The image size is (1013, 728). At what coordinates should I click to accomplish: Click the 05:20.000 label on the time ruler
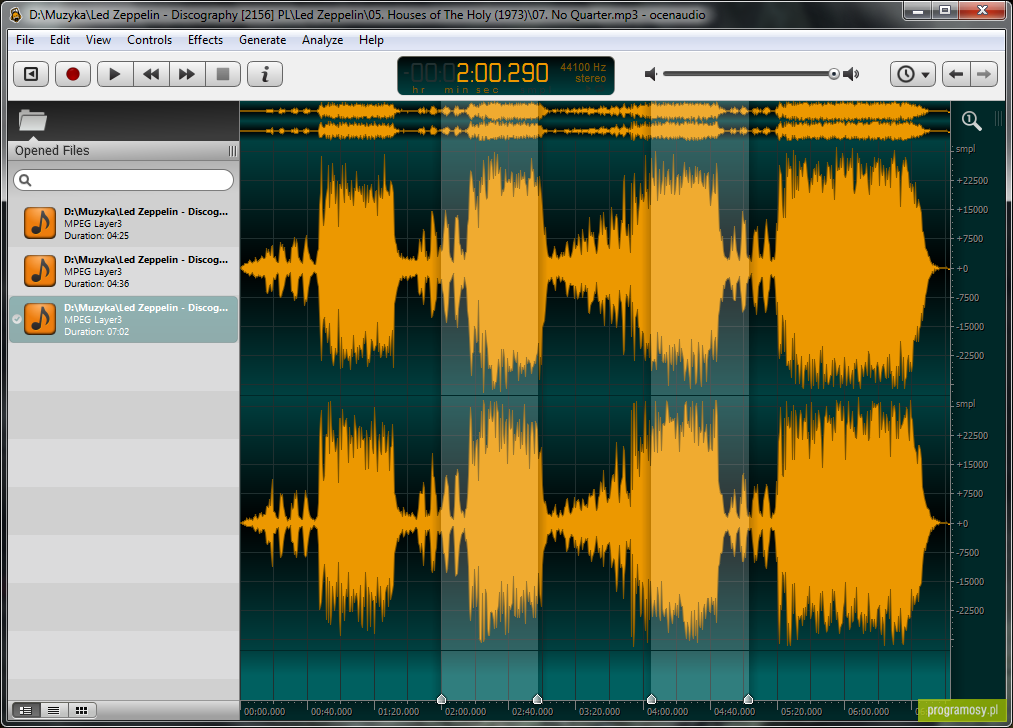tap(801, 712)
